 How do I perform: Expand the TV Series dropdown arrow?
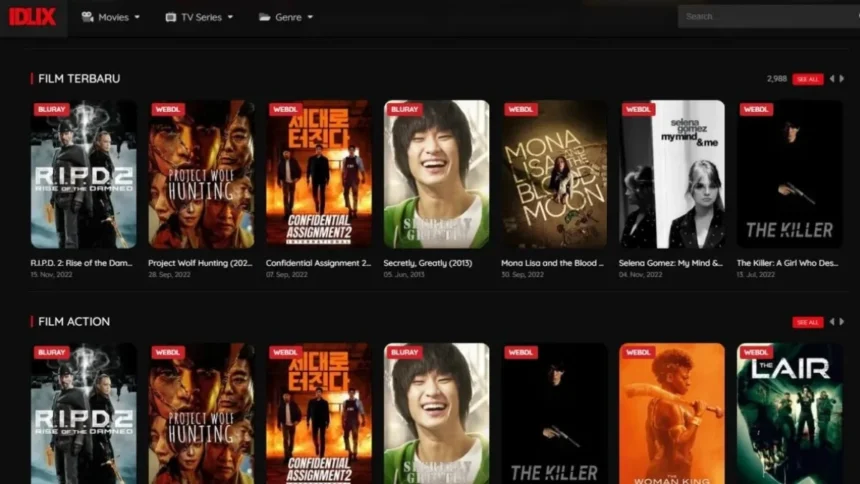(x=230, y=17)
